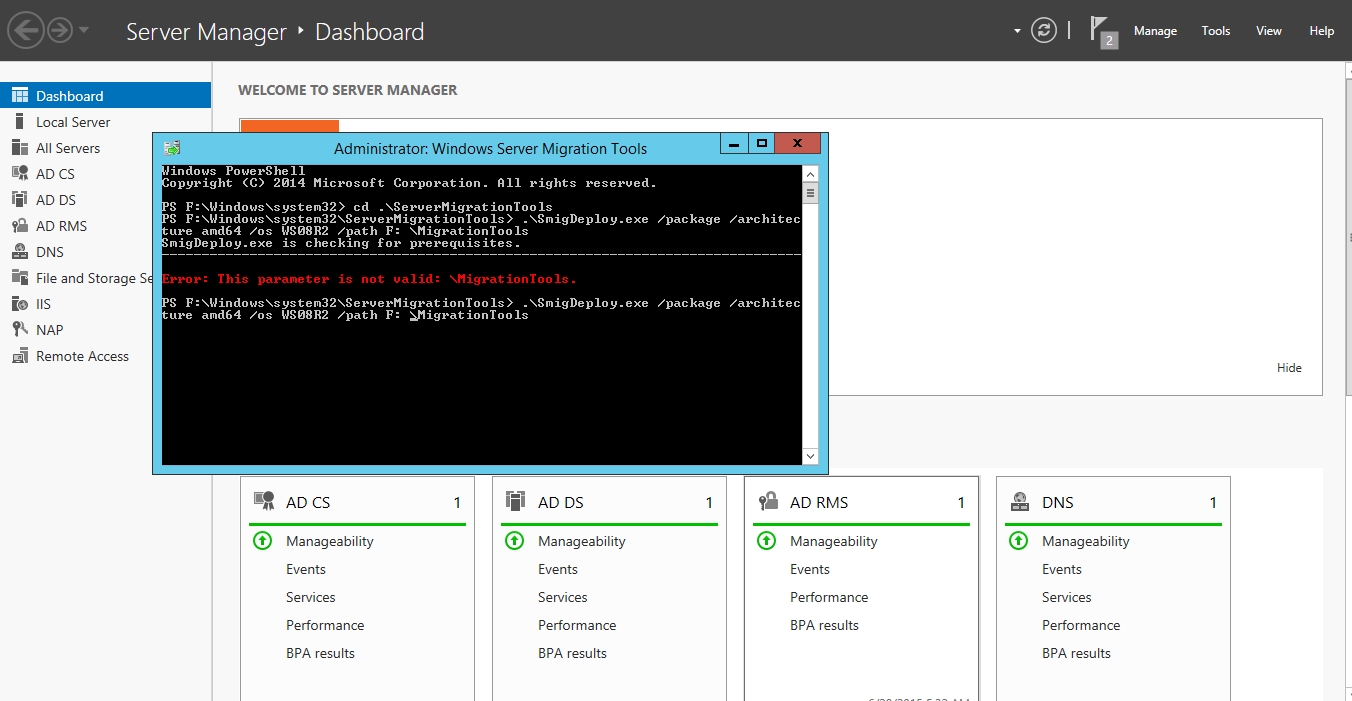Expand the dropdown arrow beside refresh
The width and height of the screenshot is (1352, 701).
(x=1017, y=31)
